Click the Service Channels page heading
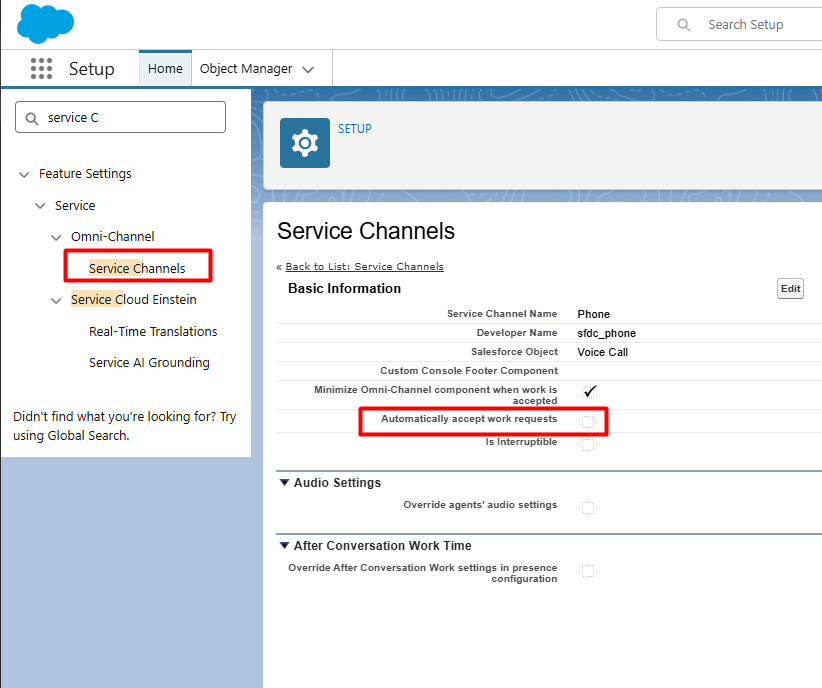The width and height of the screenshot is (822, 688). pyautogui.click(x=366, y=231)
